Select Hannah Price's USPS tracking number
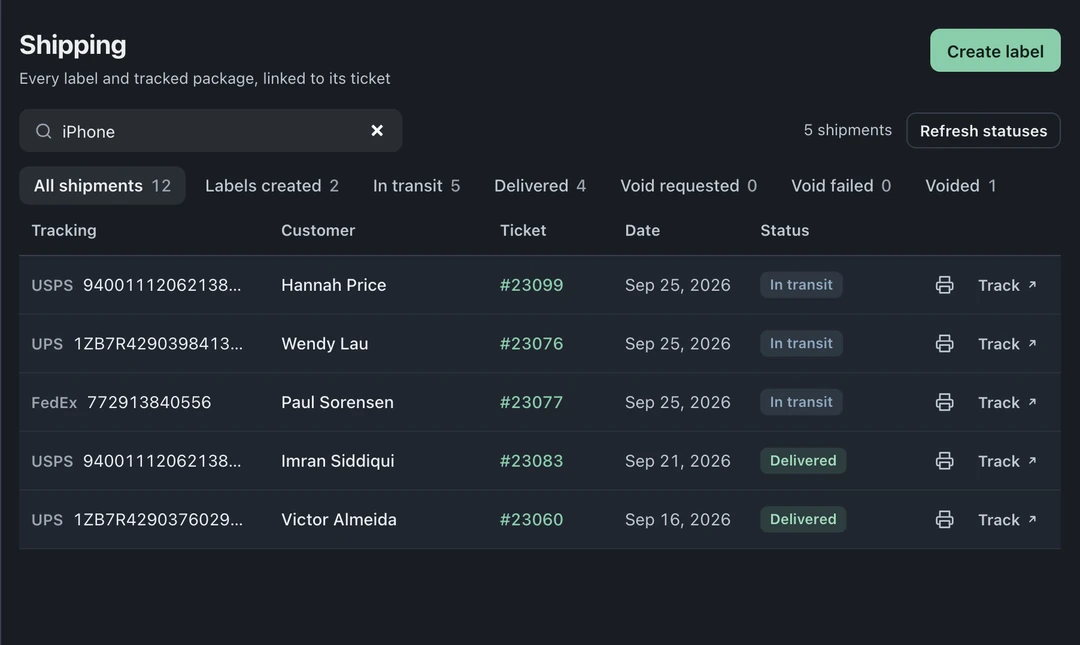The height and width of the screenshot is (645, 1080). click(x=162, y=285)
